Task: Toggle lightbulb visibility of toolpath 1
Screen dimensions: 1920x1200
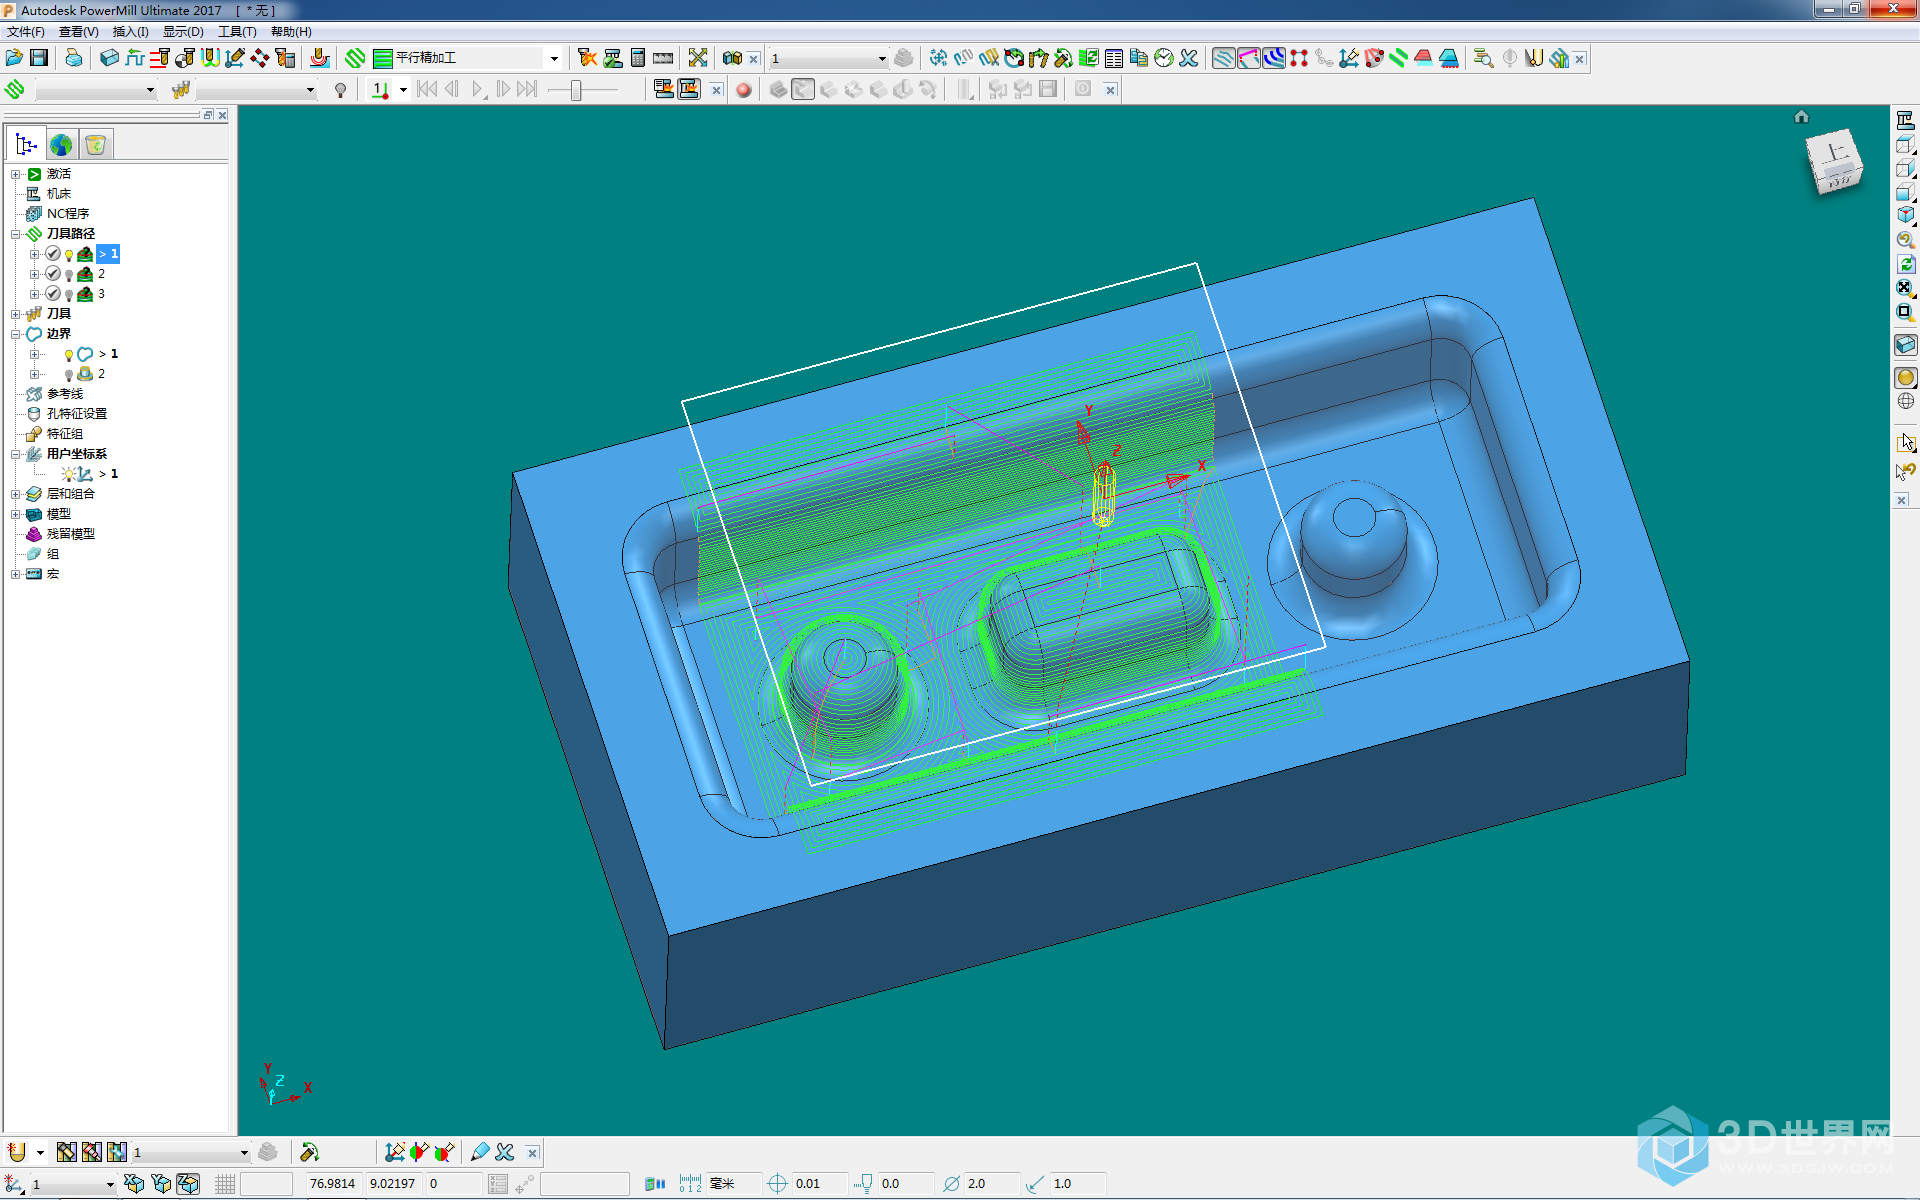Action: [x=69, y=255]
